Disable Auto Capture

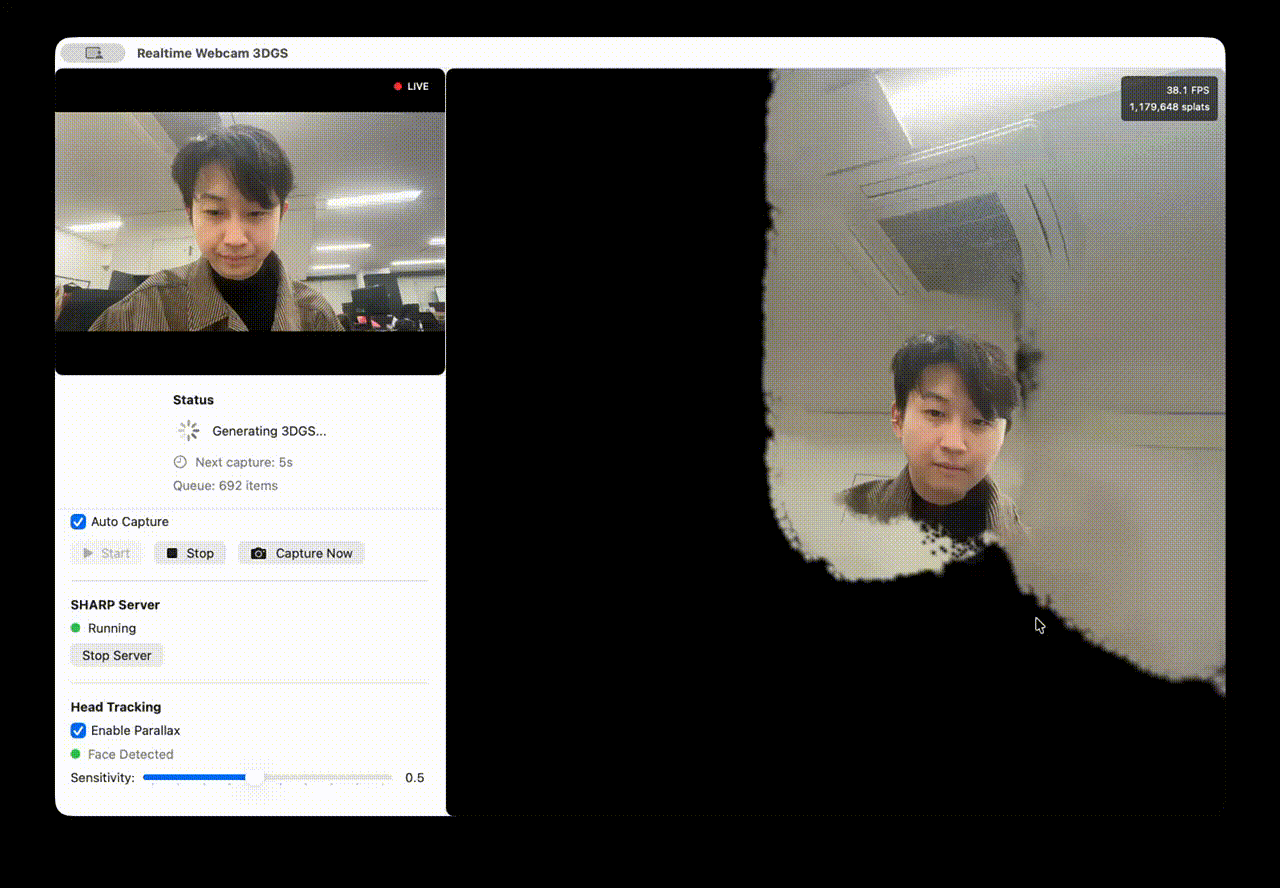[x=78, y=521]
